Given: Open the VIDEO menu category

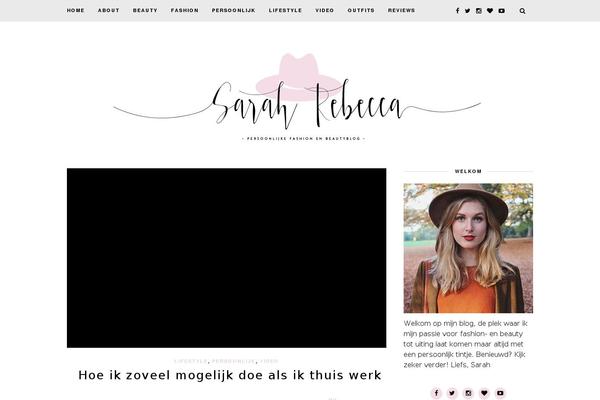Looking at the screenshot, I should click(324, 10).
